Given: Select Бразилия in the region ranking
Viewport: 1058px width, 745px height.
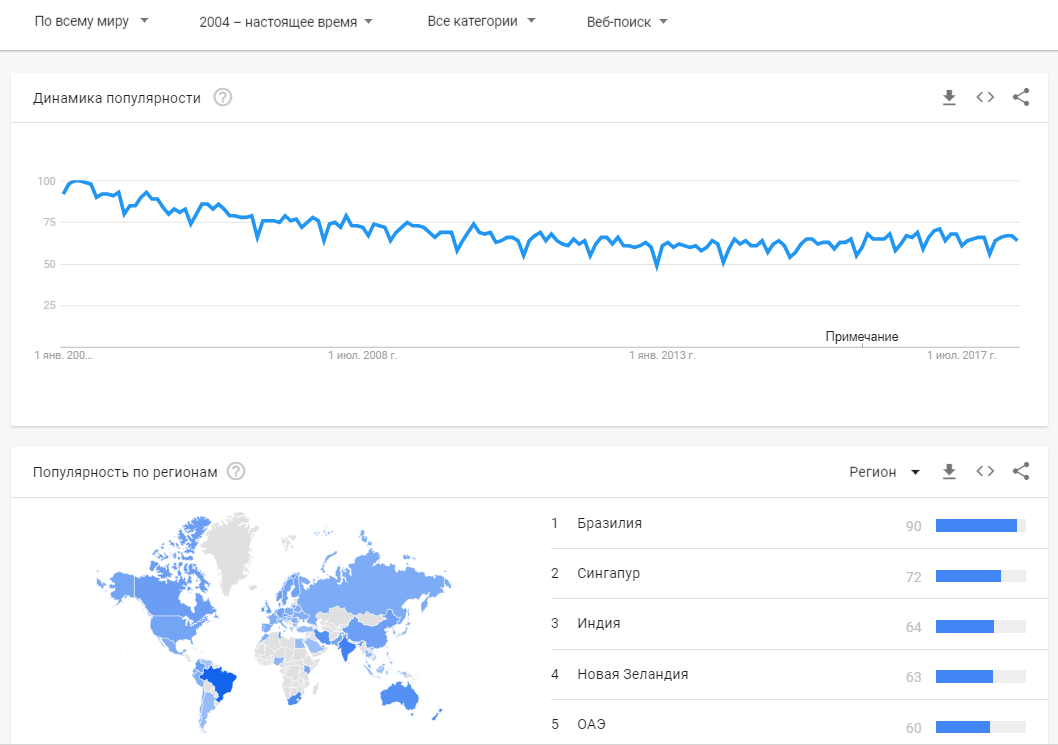Looking at the screenshot, I should point(609,523).
